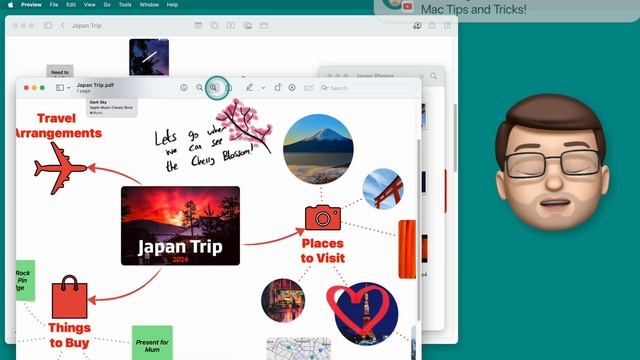Image resolution: width=640 pixels, height=360 pixels.
Task: Click the search icon in Japan Photos window
Action: (433, 76)
